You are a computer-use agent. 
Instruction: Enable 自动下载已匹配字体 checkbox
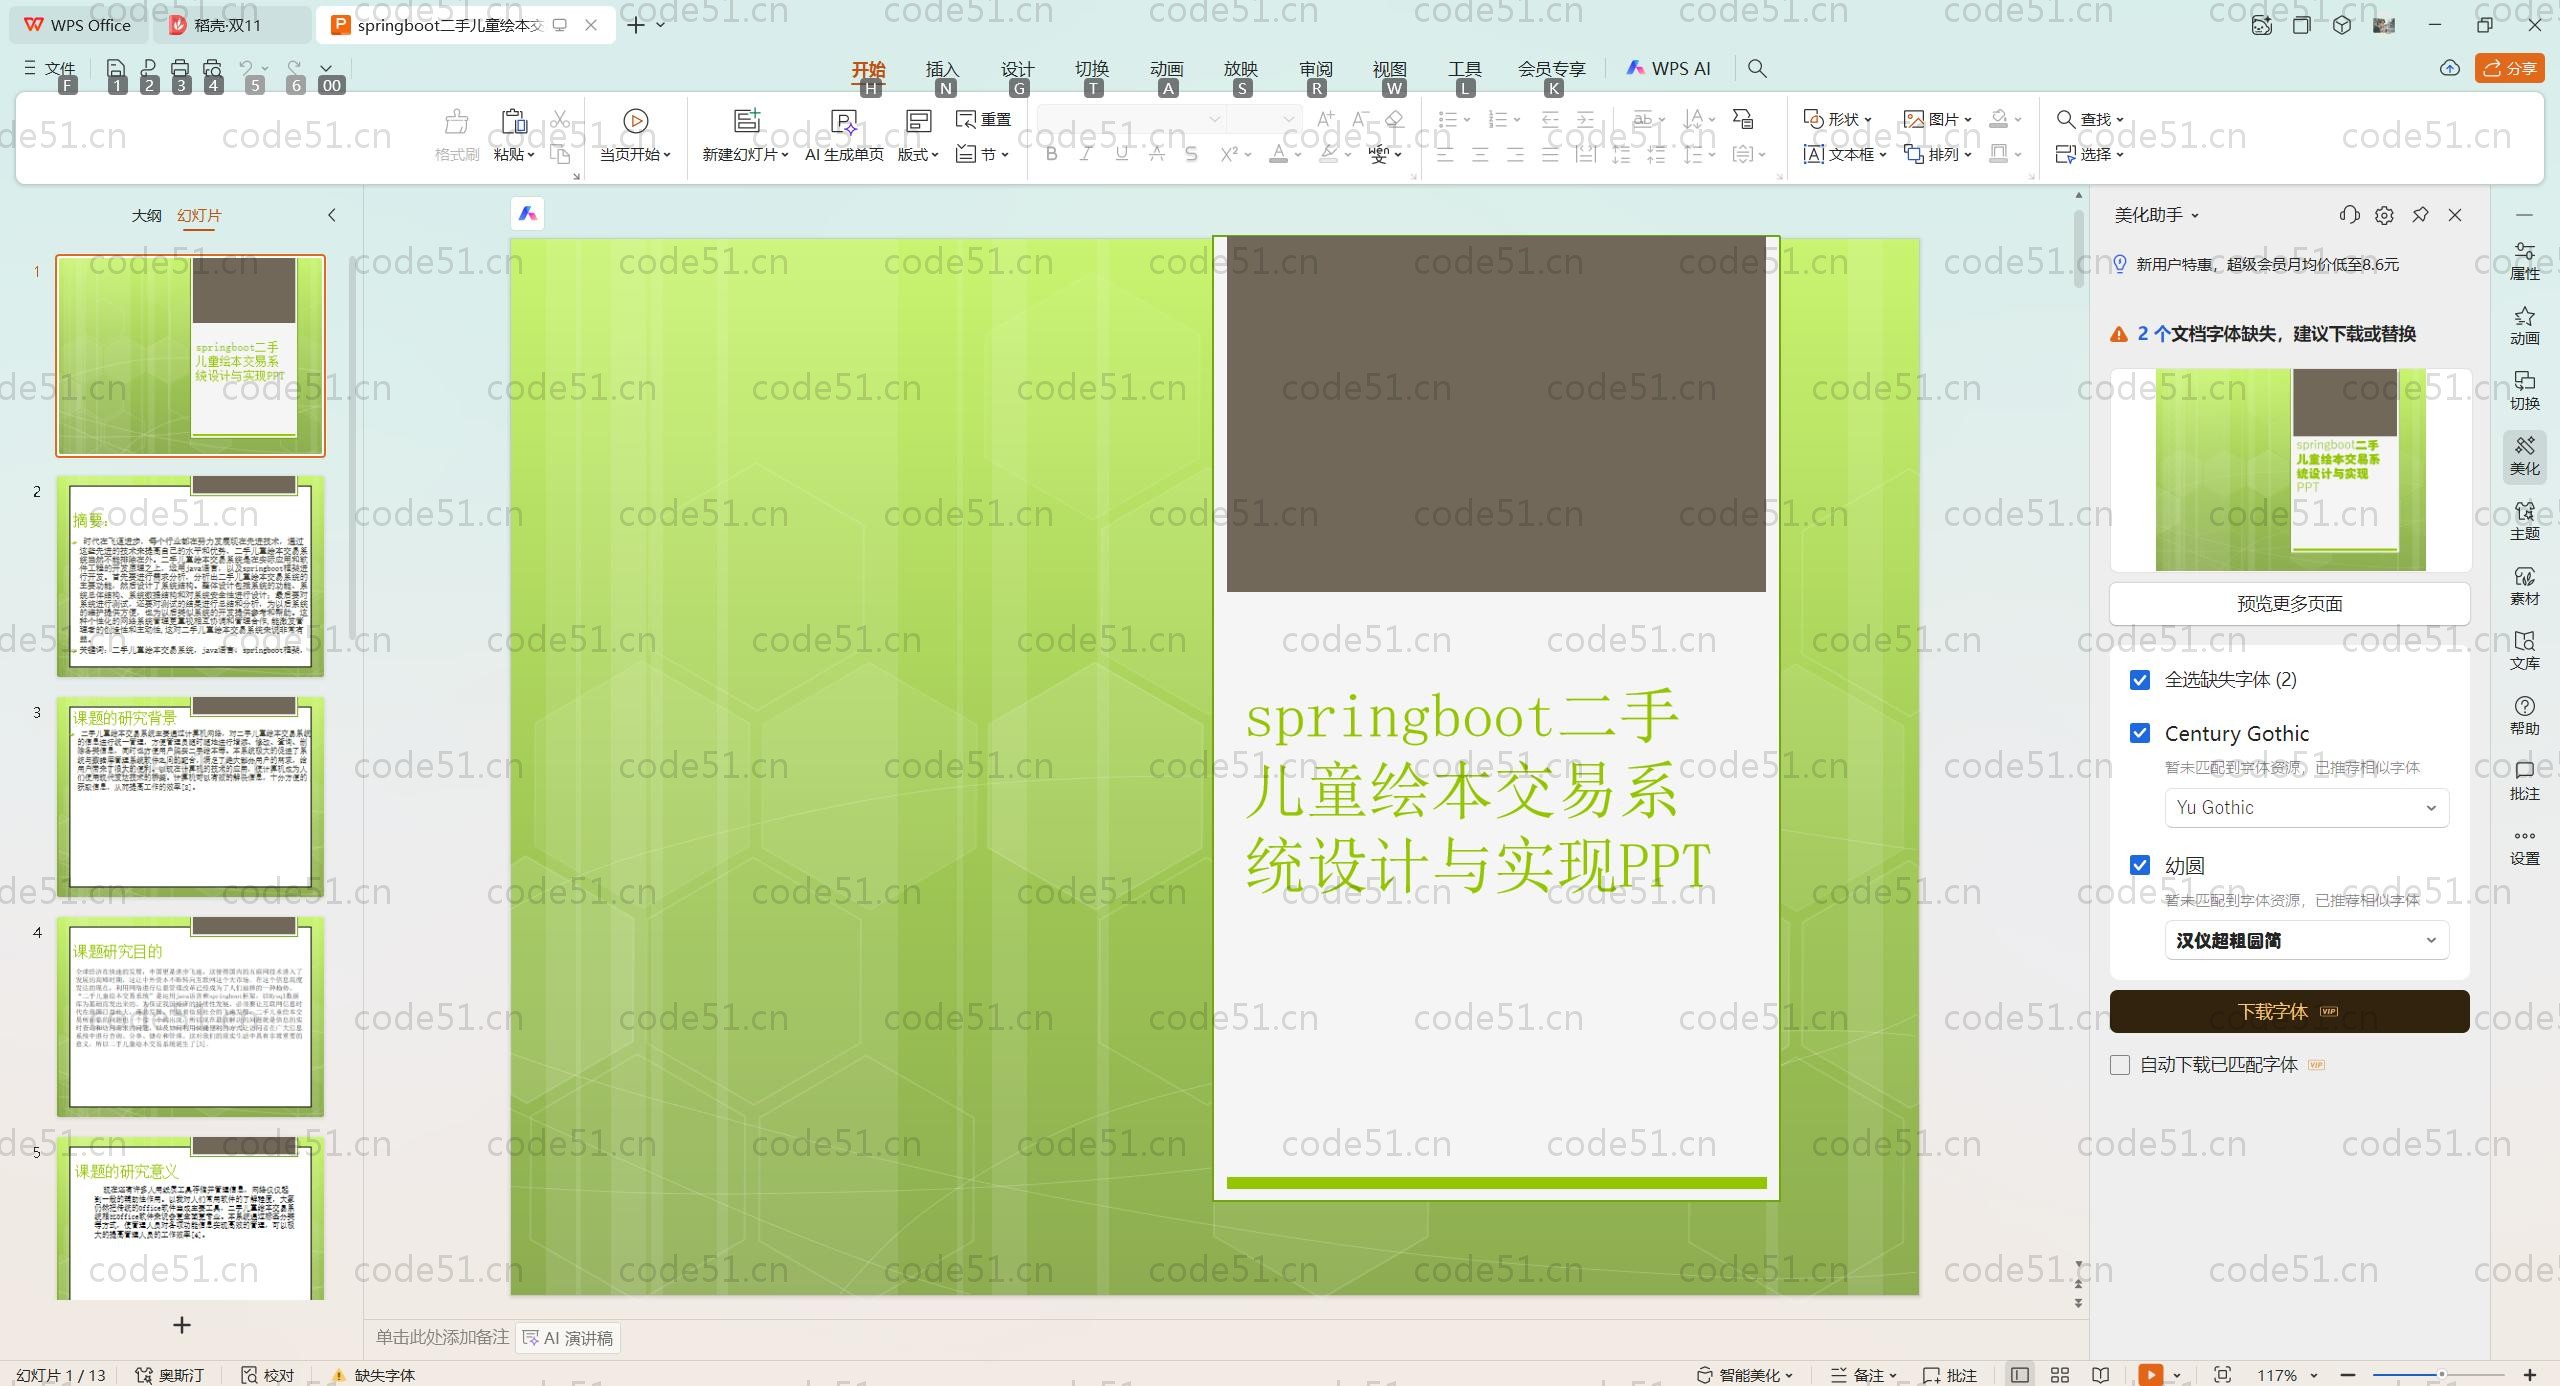[x=2120, y=1065]
